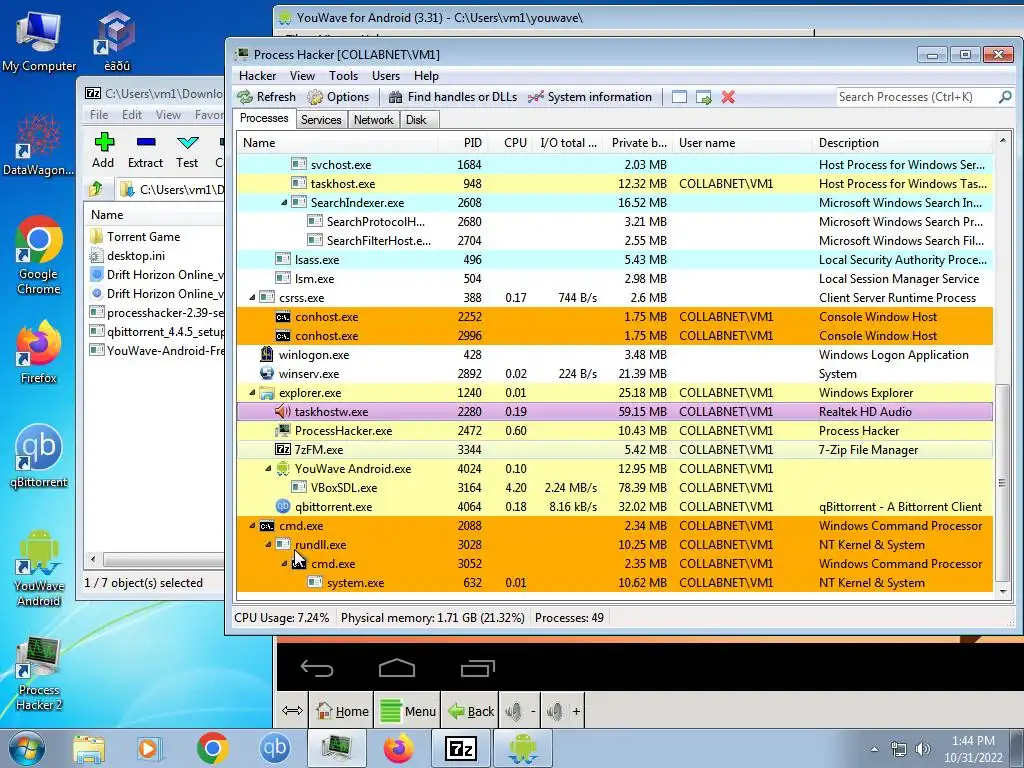The width and height of the screenshot is (1024, 768).
Task: Open Find handles or DLLs
Action: pyautogui.click(x=453, y=97)
